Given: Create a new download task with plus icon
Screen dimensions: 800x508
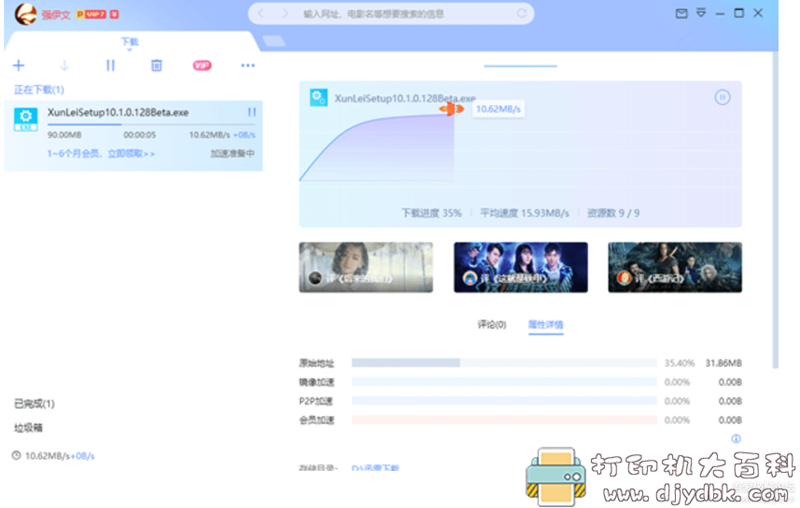Looking at the screenshot, I should coord(18,65).
